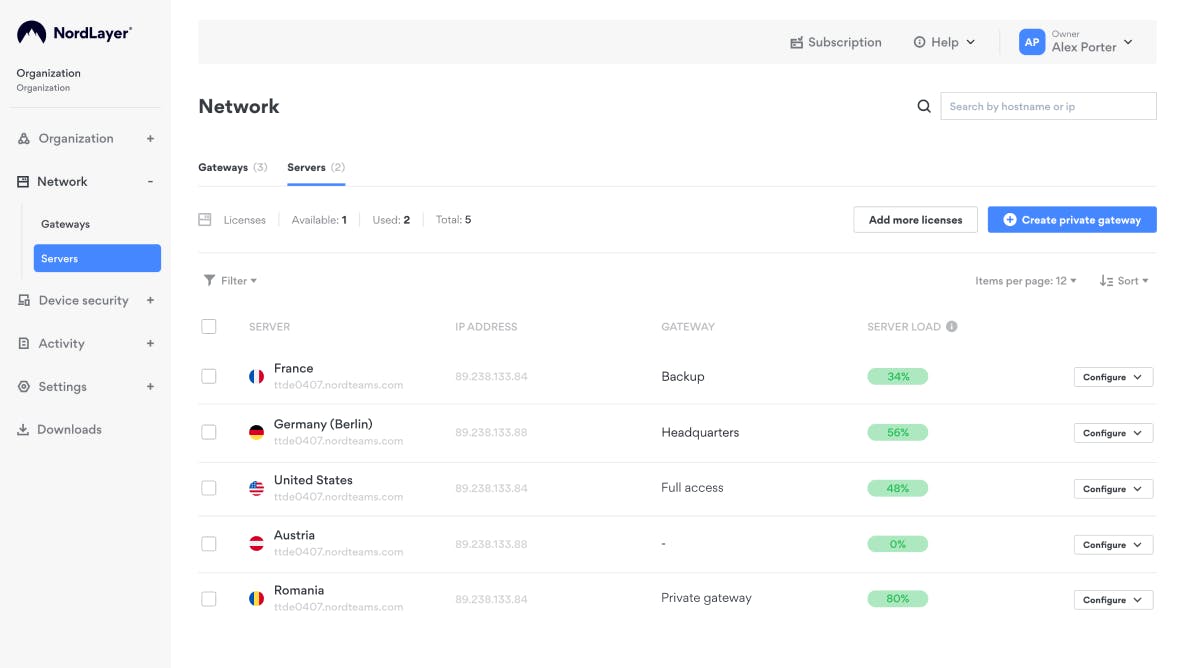
Task: Open Gateways in the sidebar menu
Action: pos(65,224)
